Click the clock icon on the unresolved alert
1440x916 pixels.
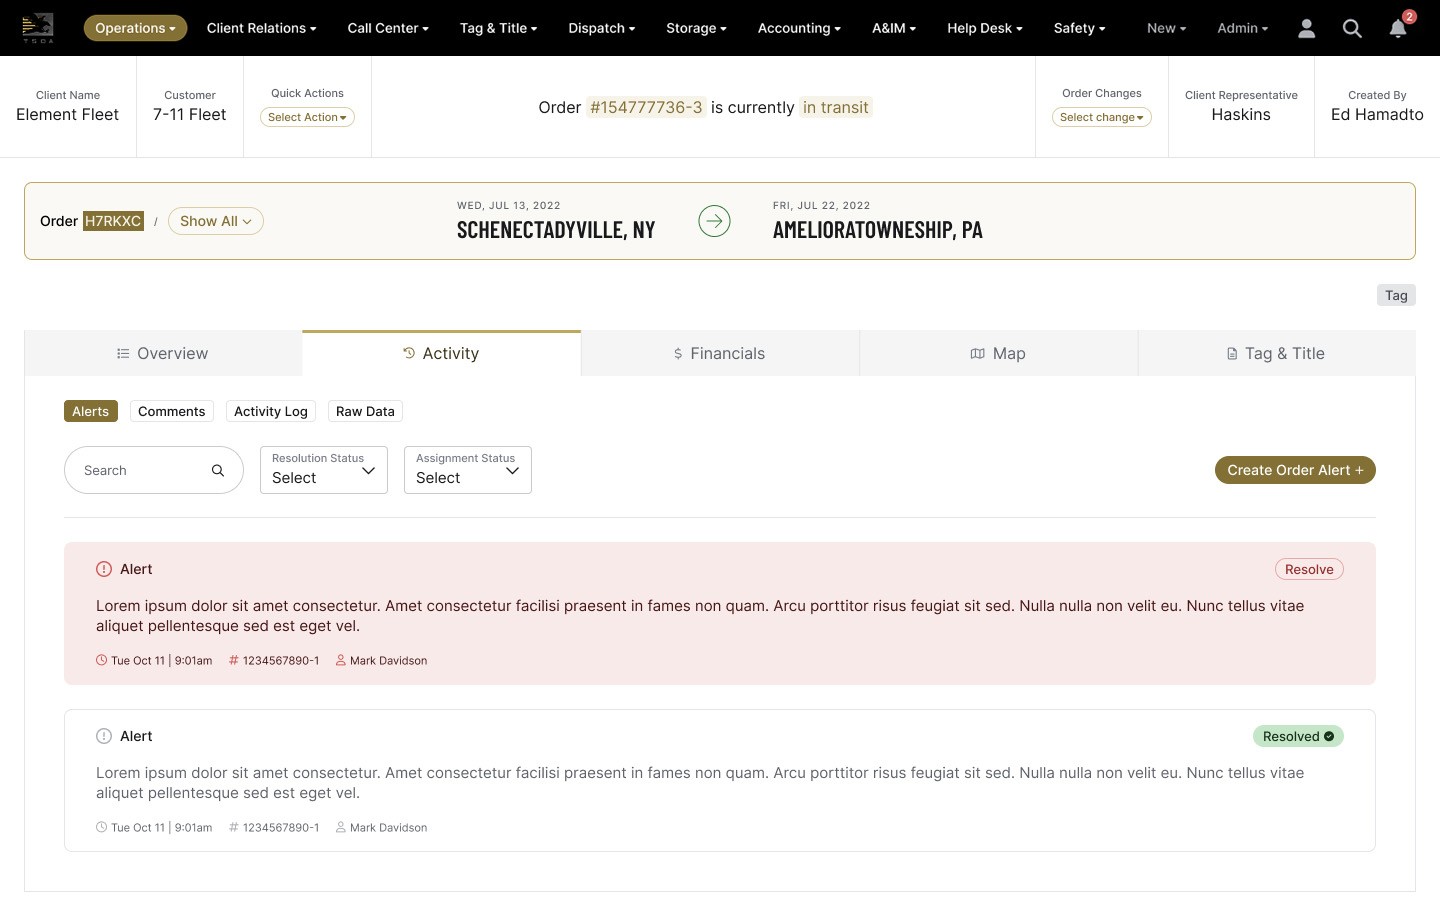101,660
